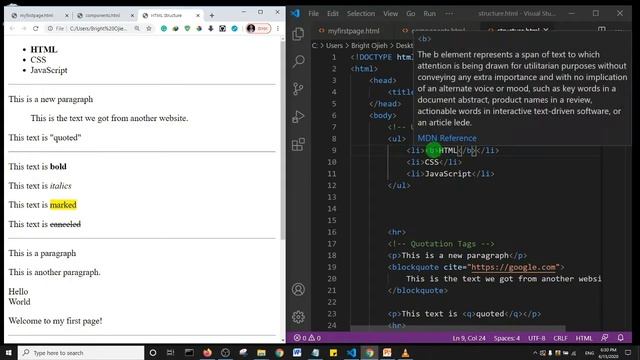Click the shield extension icon in Chrome
Viewport: 640px width, 360px height.
pyautogui.click(x=187, y=28)
